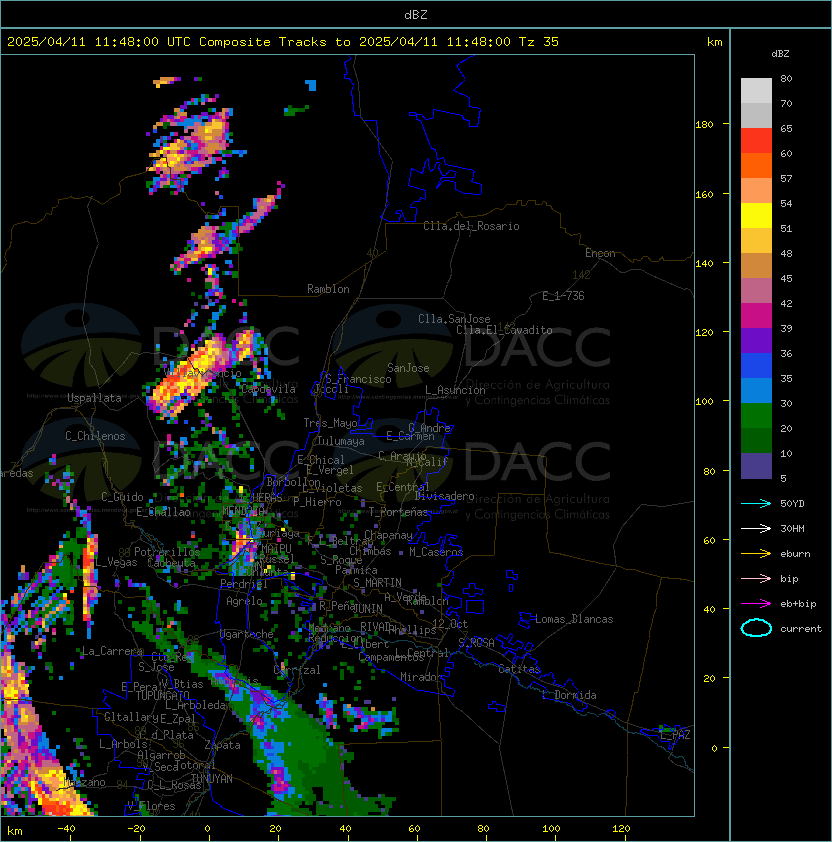This screenshot has width=832, height=842.
Task: Choose the light blue 35–30 dBZ legend swatch
Action: click(x=756, y=390)
